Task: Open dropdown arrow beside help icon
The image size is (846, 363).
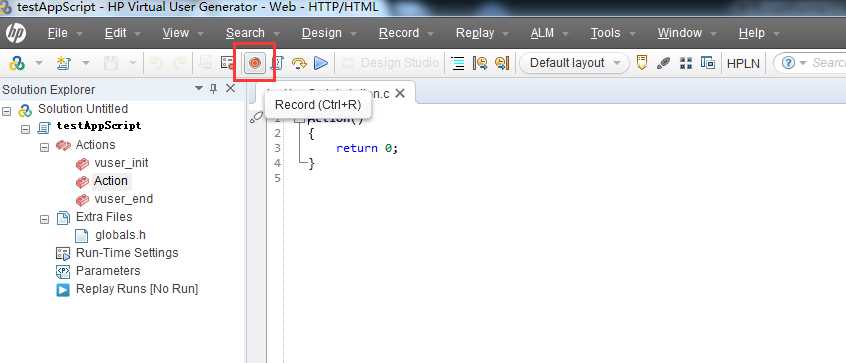Action: [802, 63]
